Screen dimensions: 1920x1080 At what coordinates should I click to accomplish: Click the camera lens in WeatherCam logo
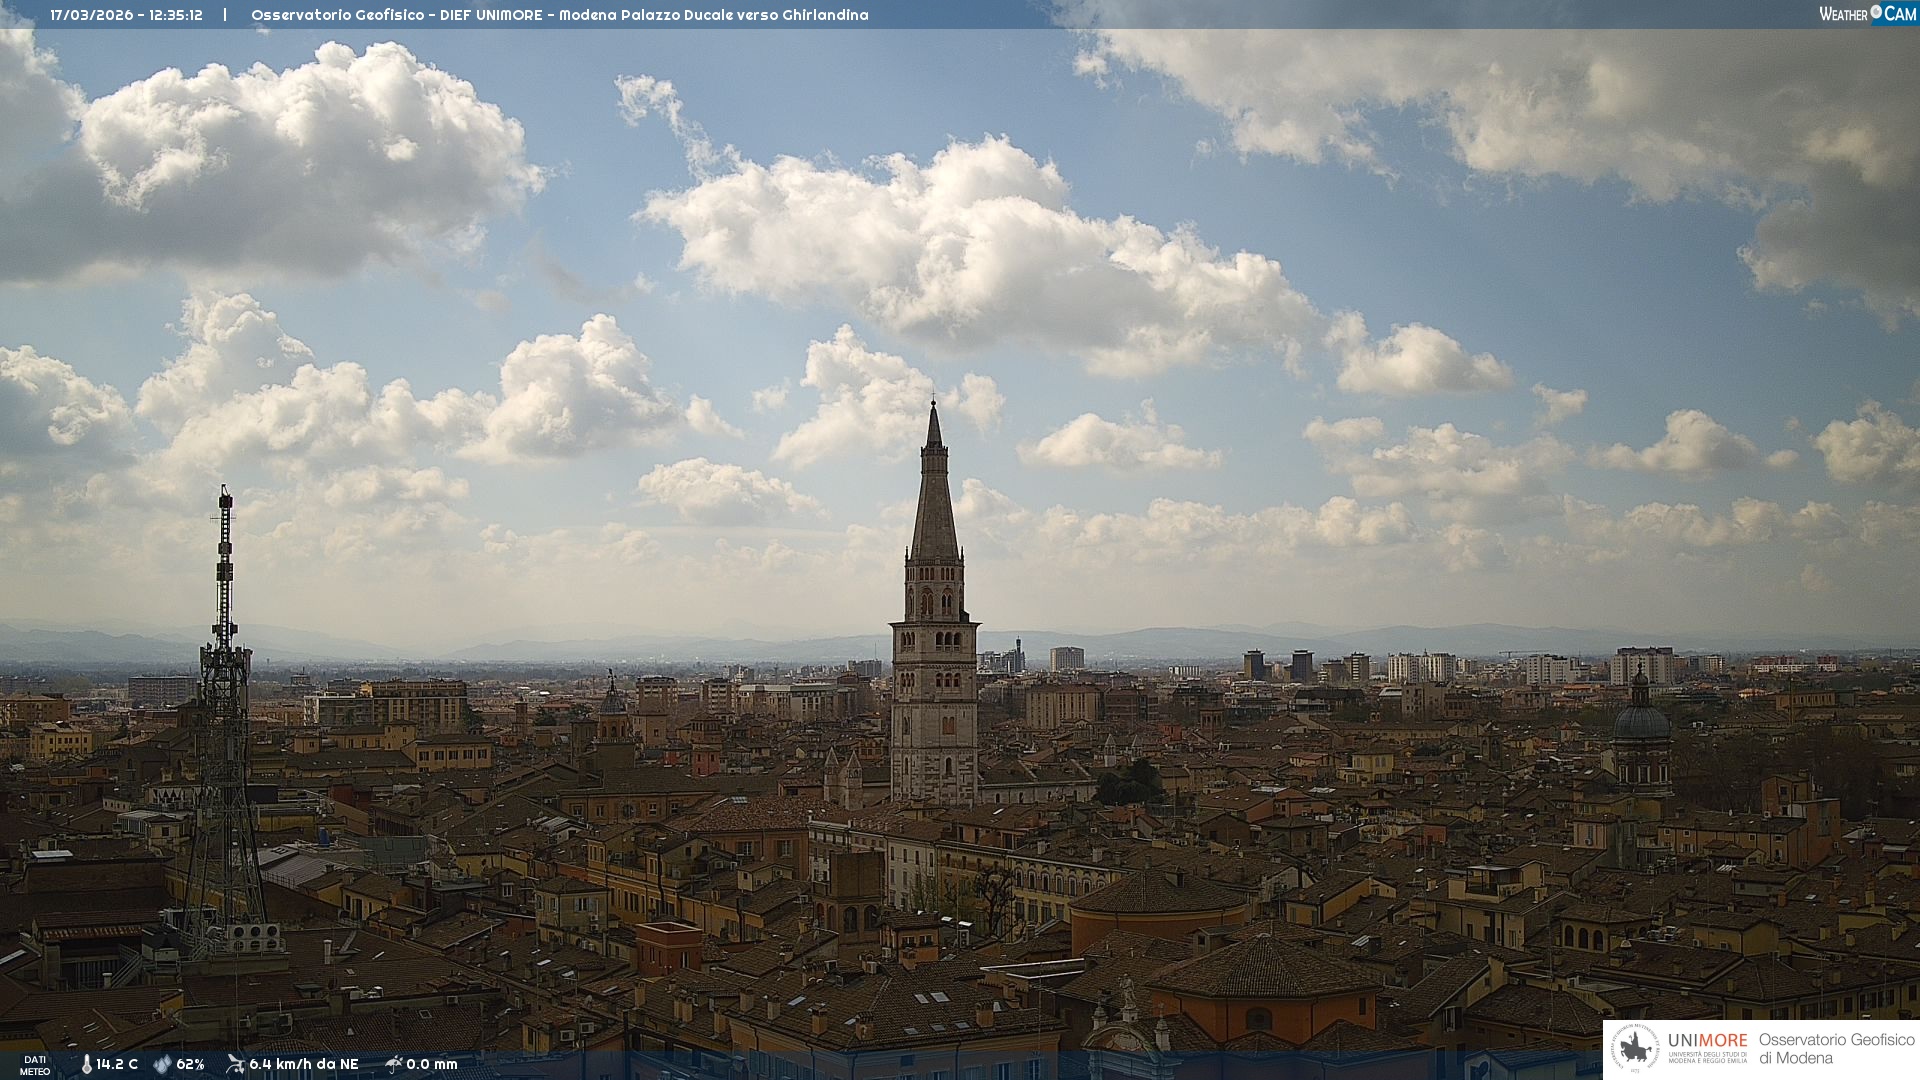[1876, 12]
